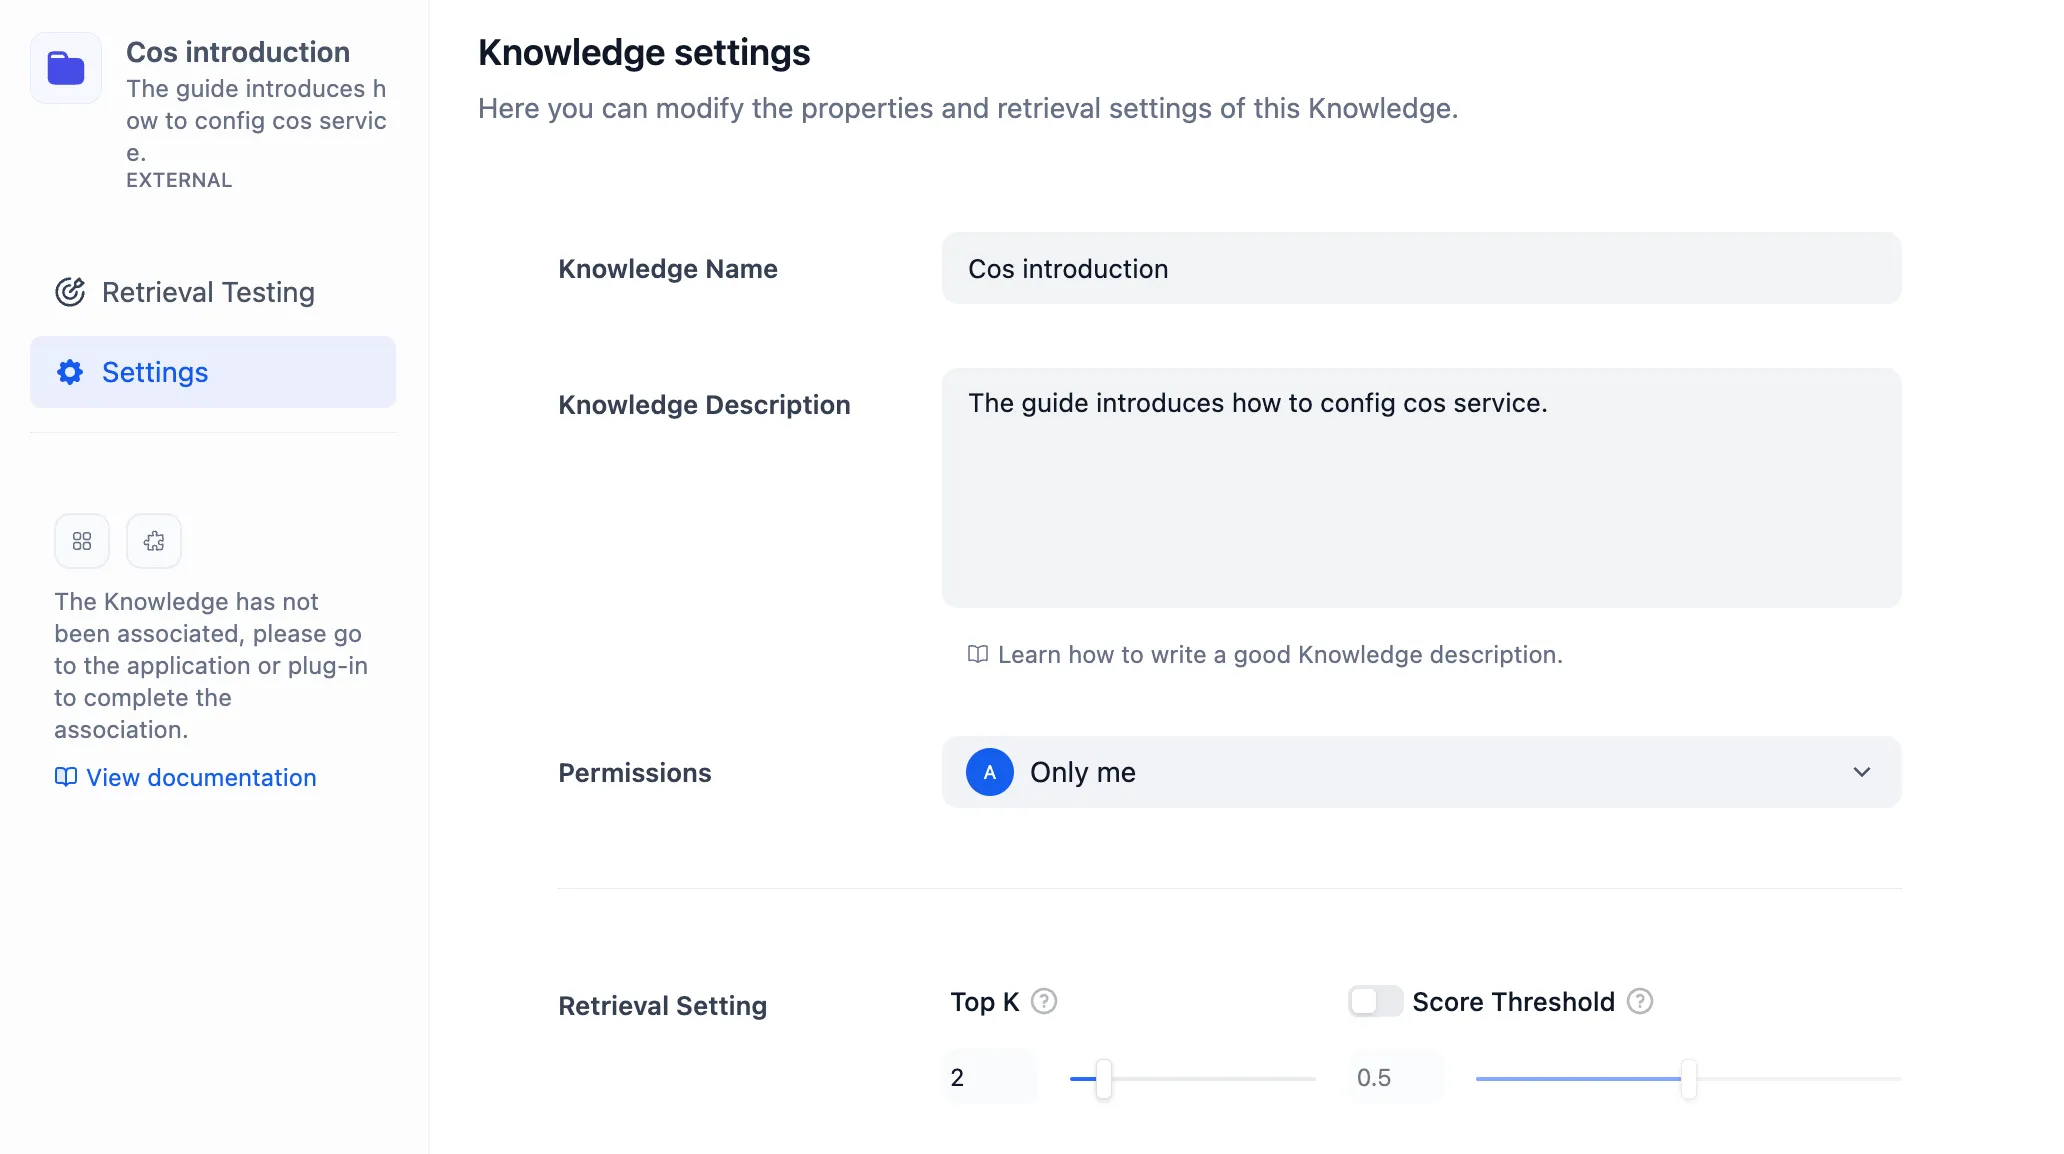Select the Settings sidebar item
Viewport: 2064px width, 1154px height.
point(212,372)
